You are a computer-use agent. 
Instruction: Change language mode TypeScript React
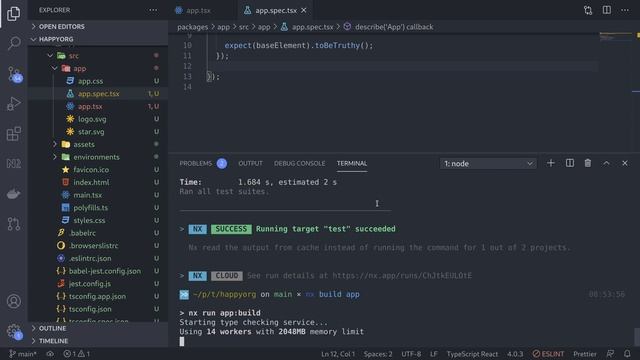click(x=472, y=354)
